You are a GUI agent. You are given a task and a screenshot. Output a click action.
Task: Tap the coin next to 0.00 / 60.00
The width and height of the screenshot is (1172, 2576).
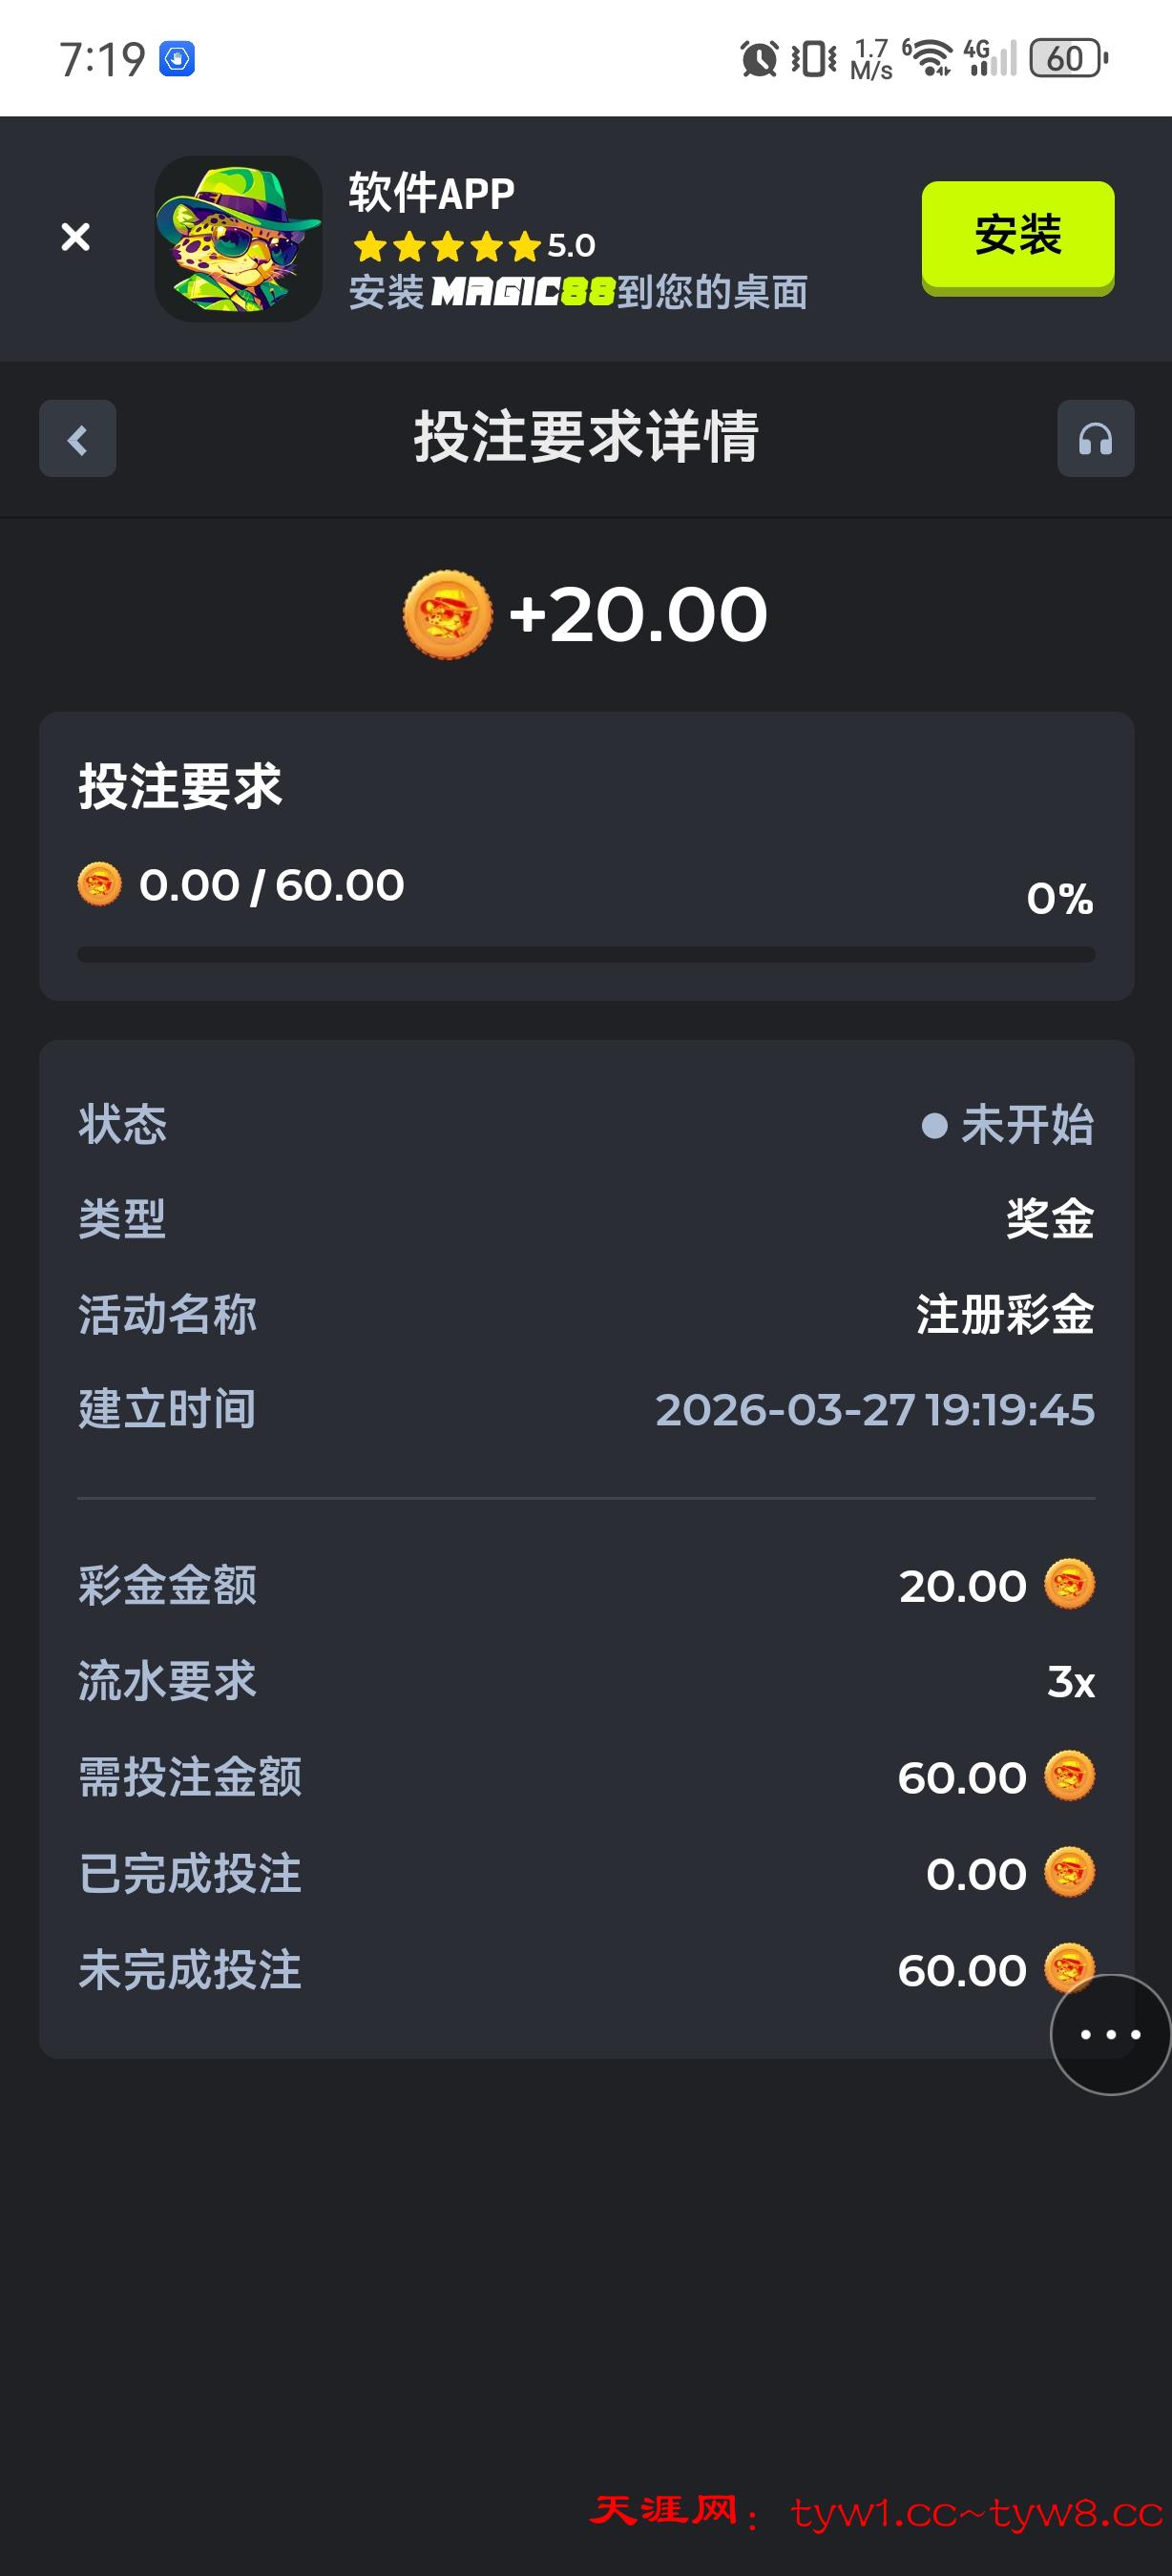[99, 885]
